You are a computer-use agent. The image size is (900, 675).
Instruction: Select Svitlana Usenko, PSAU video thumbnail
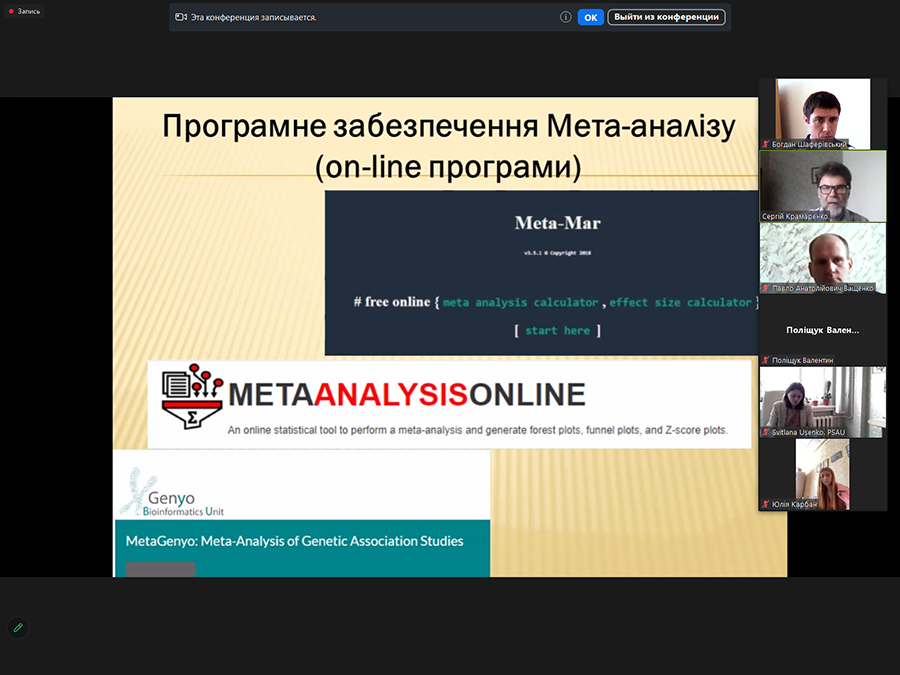click(823, 402)
